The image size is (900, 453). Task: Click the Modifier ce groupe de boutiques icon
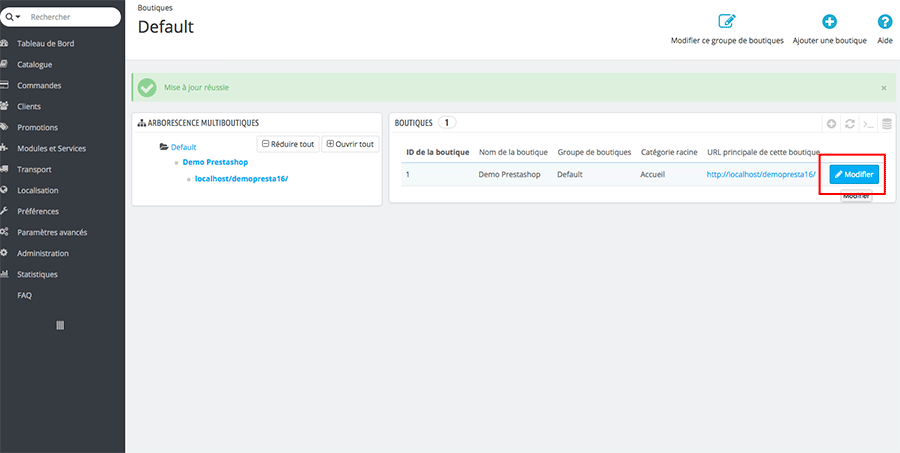[x=726, y=22]
